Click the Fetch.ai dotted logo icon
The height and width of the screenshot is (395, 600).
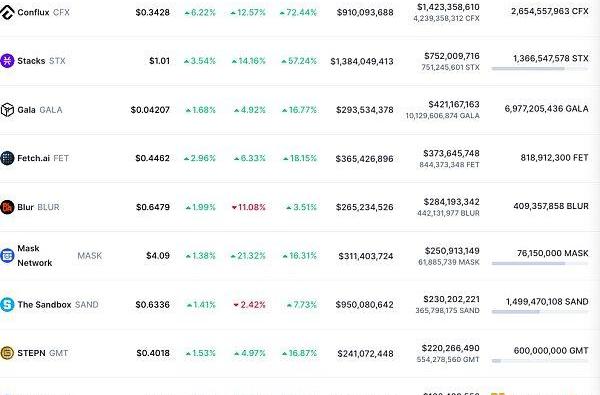coord(7,158)
